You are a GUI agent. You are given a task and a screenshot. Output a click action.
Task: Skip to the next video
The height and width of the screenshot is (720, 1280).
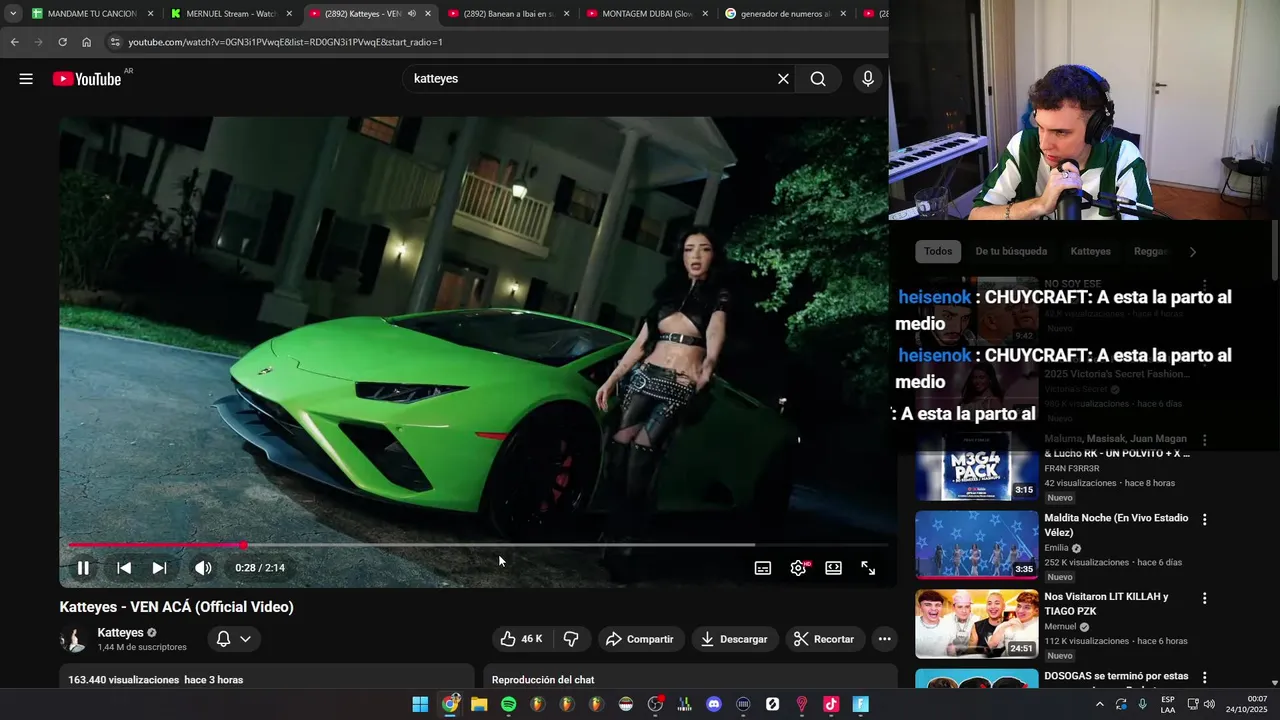point(159,568)
